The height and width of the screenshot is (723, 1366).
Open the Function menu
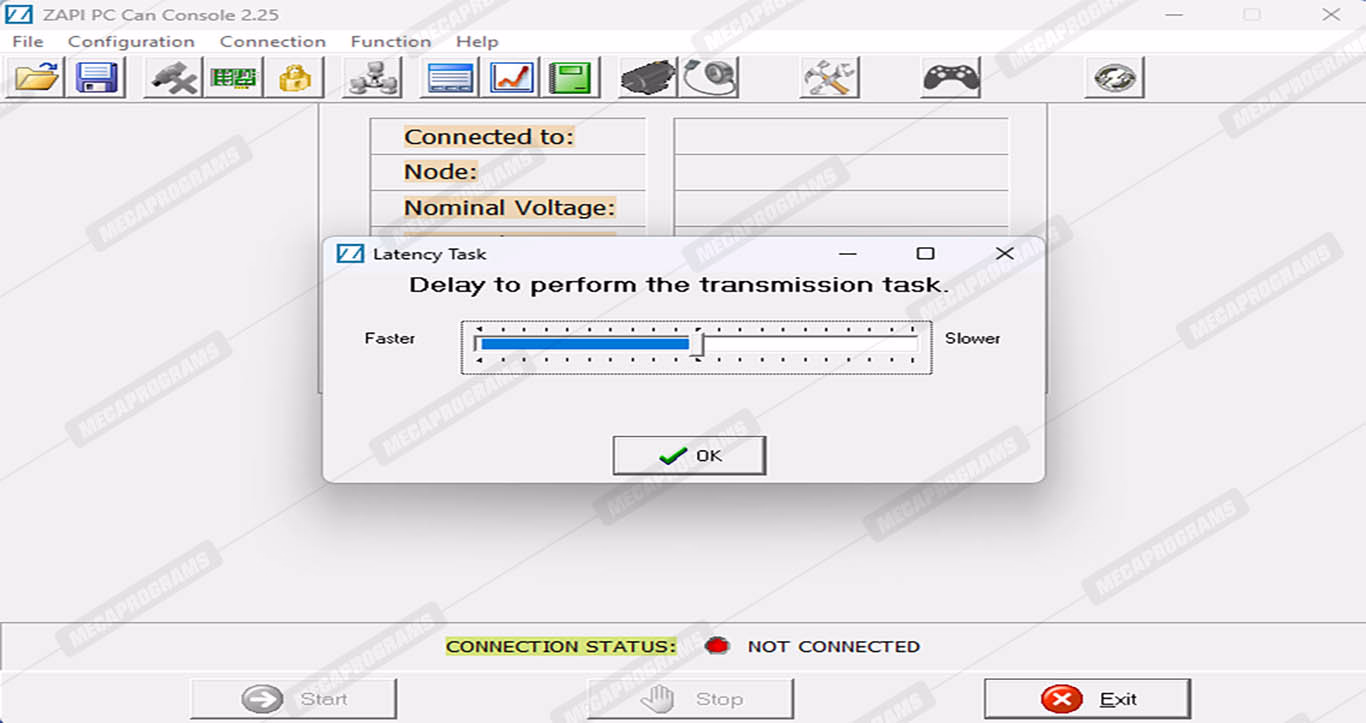click(391, 41)
